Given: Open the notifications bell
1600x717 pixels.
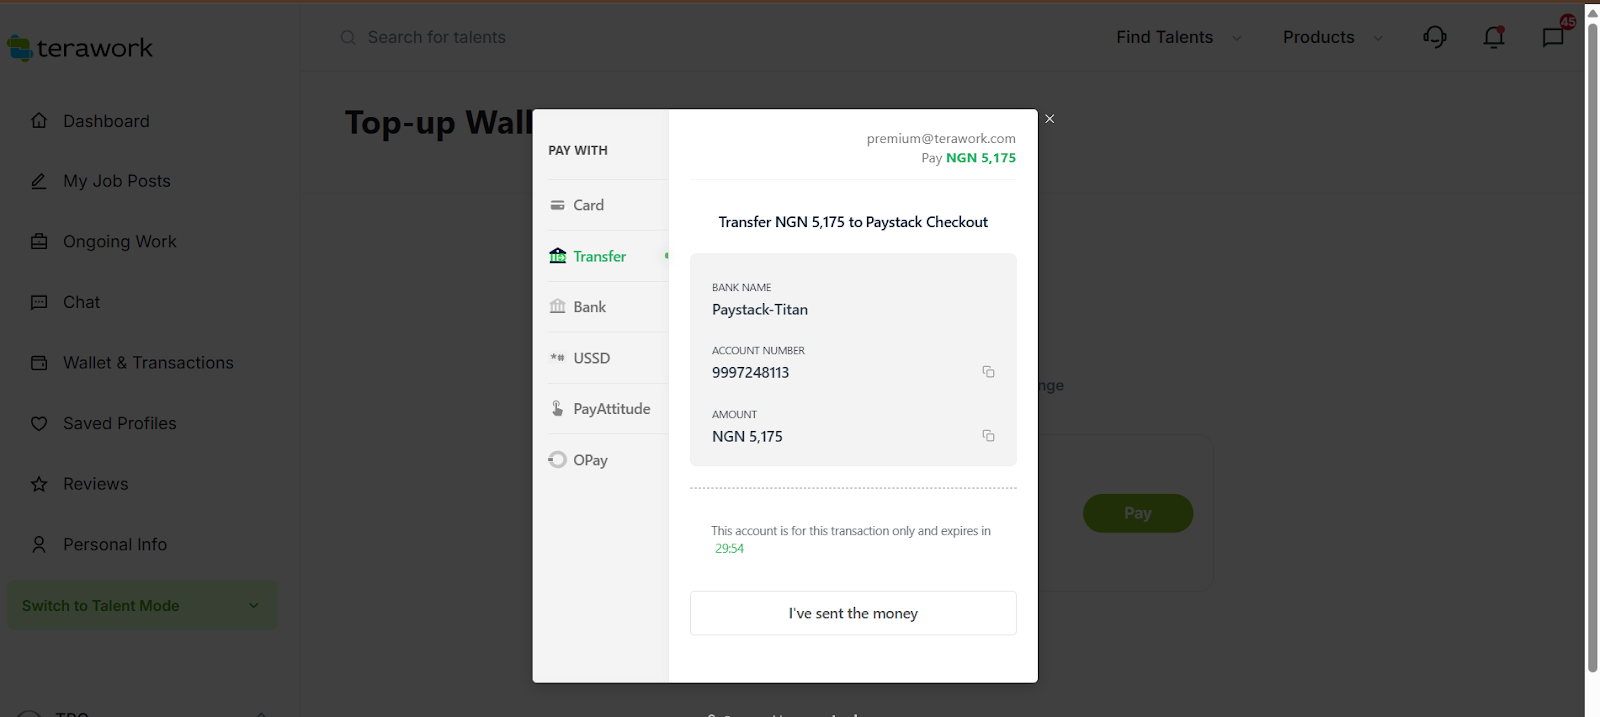Looking at the screenshot, I should click(x=1494, y=37).
